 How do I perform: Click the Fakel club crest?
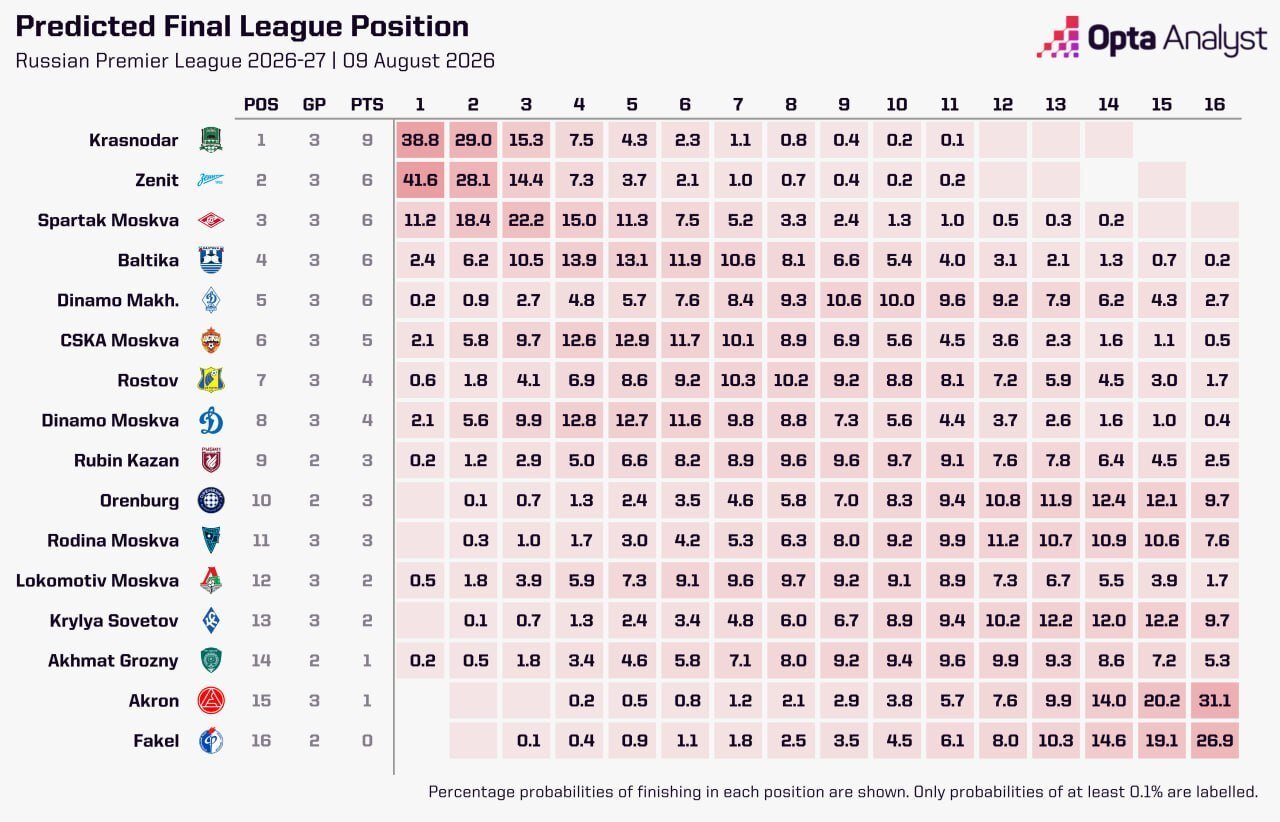click(211, 740)
